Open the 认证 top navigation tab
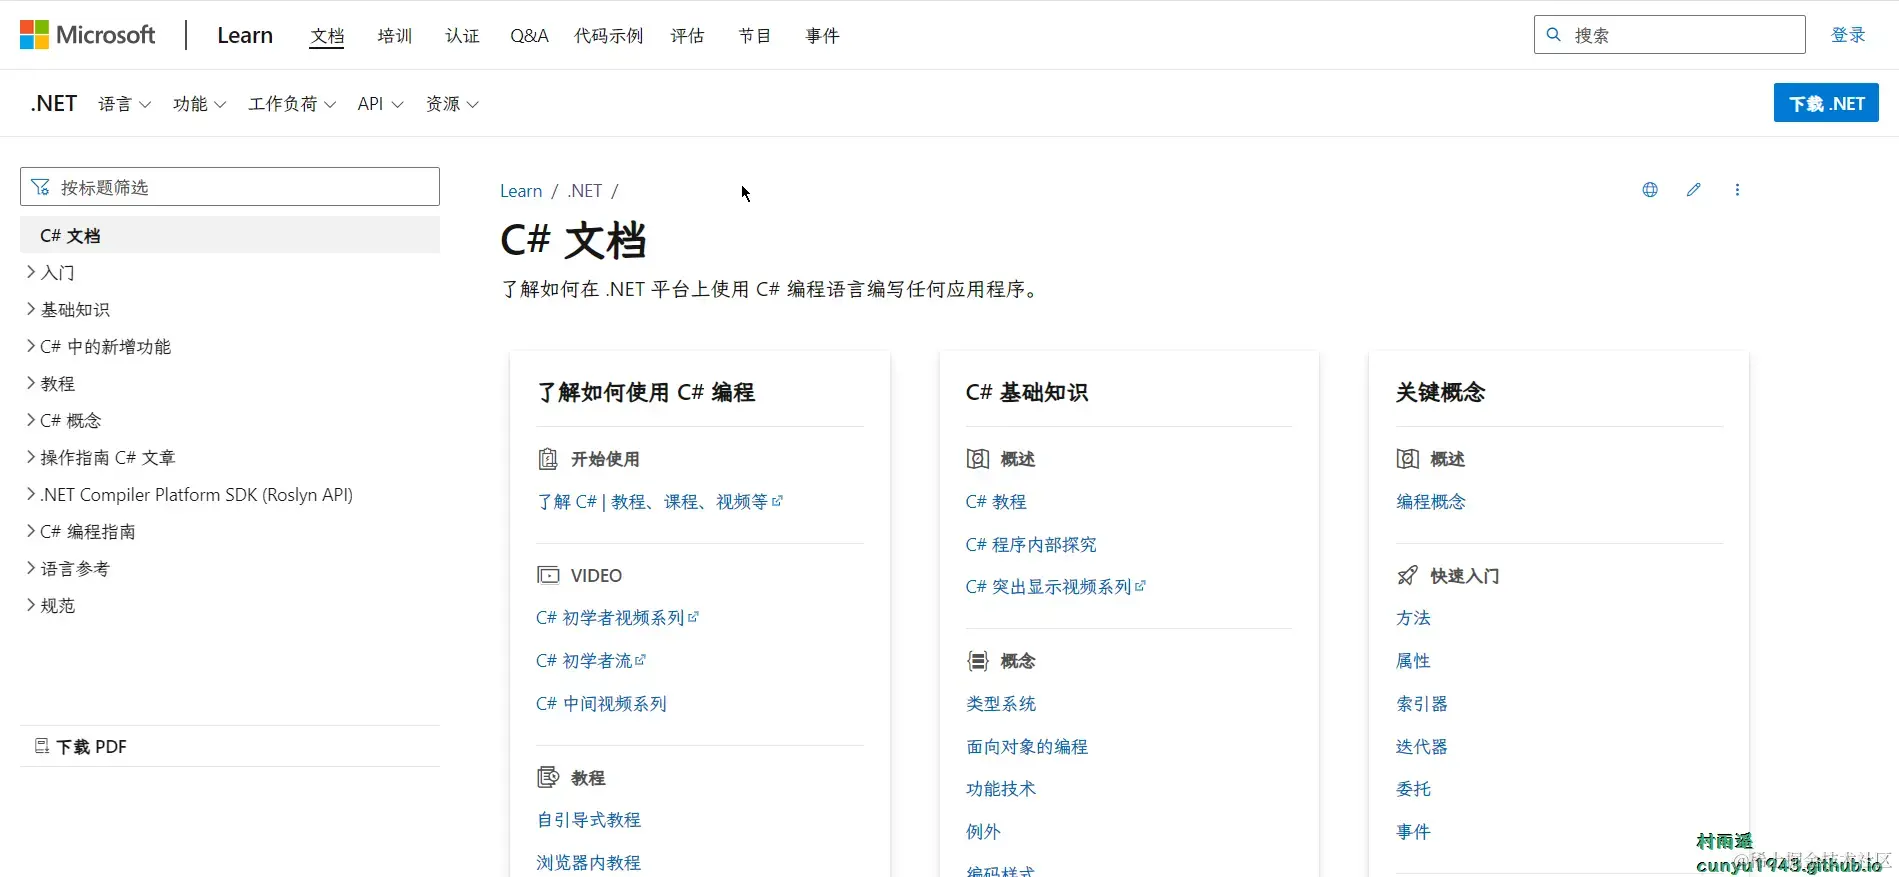The width and height of the screenshot is (1899, 877). coord(462,36)
